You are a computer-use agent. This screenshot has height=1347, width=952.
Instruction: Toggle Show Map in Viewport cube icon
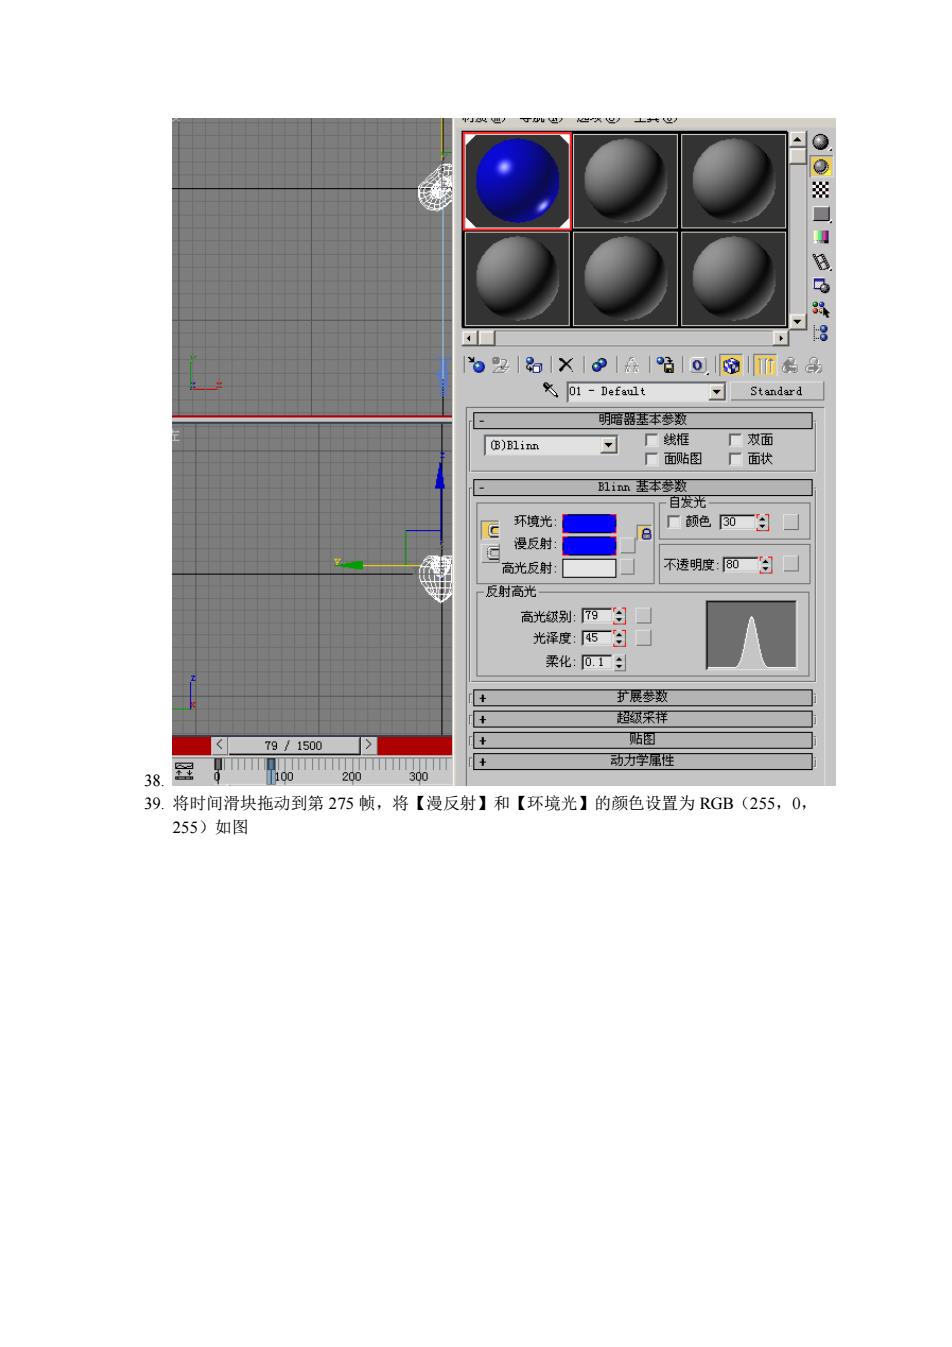tap(730, 366)
